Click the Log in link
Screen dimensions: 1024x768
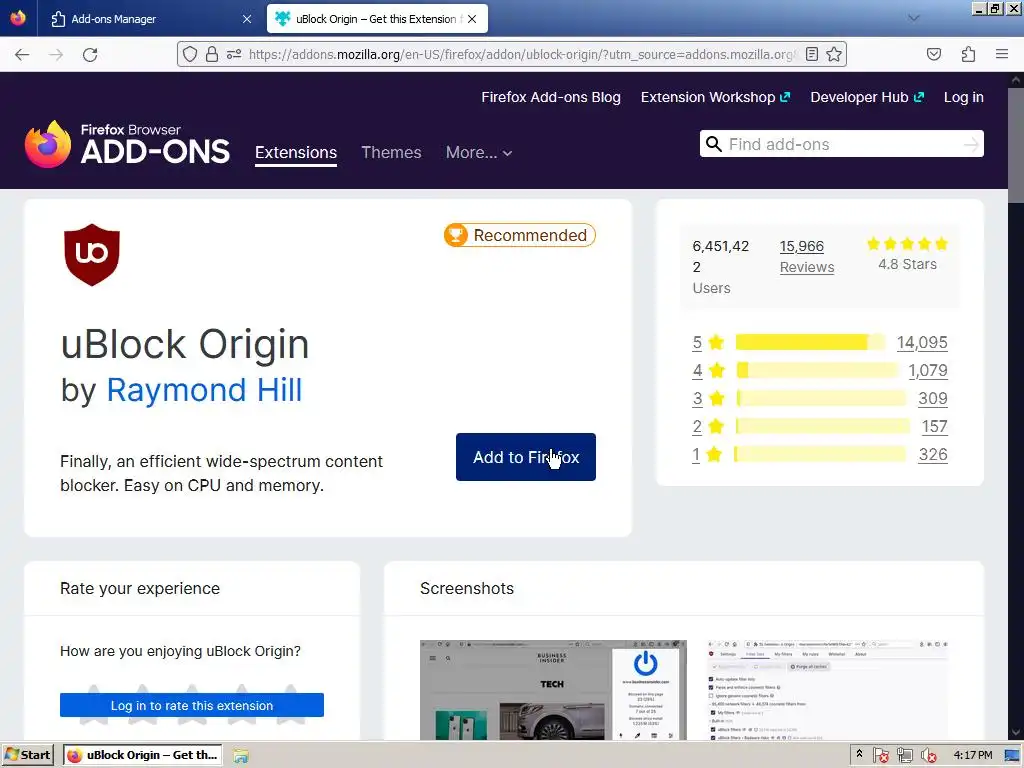coord(963,97)
